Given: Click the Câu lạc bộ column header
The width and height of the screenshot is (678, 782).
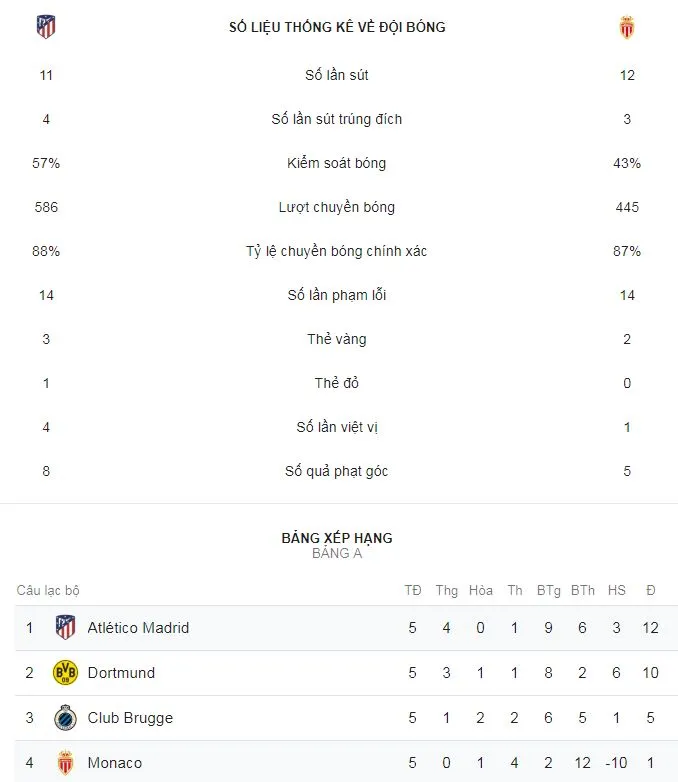Looking at the screenshot, I should point(48,591).
